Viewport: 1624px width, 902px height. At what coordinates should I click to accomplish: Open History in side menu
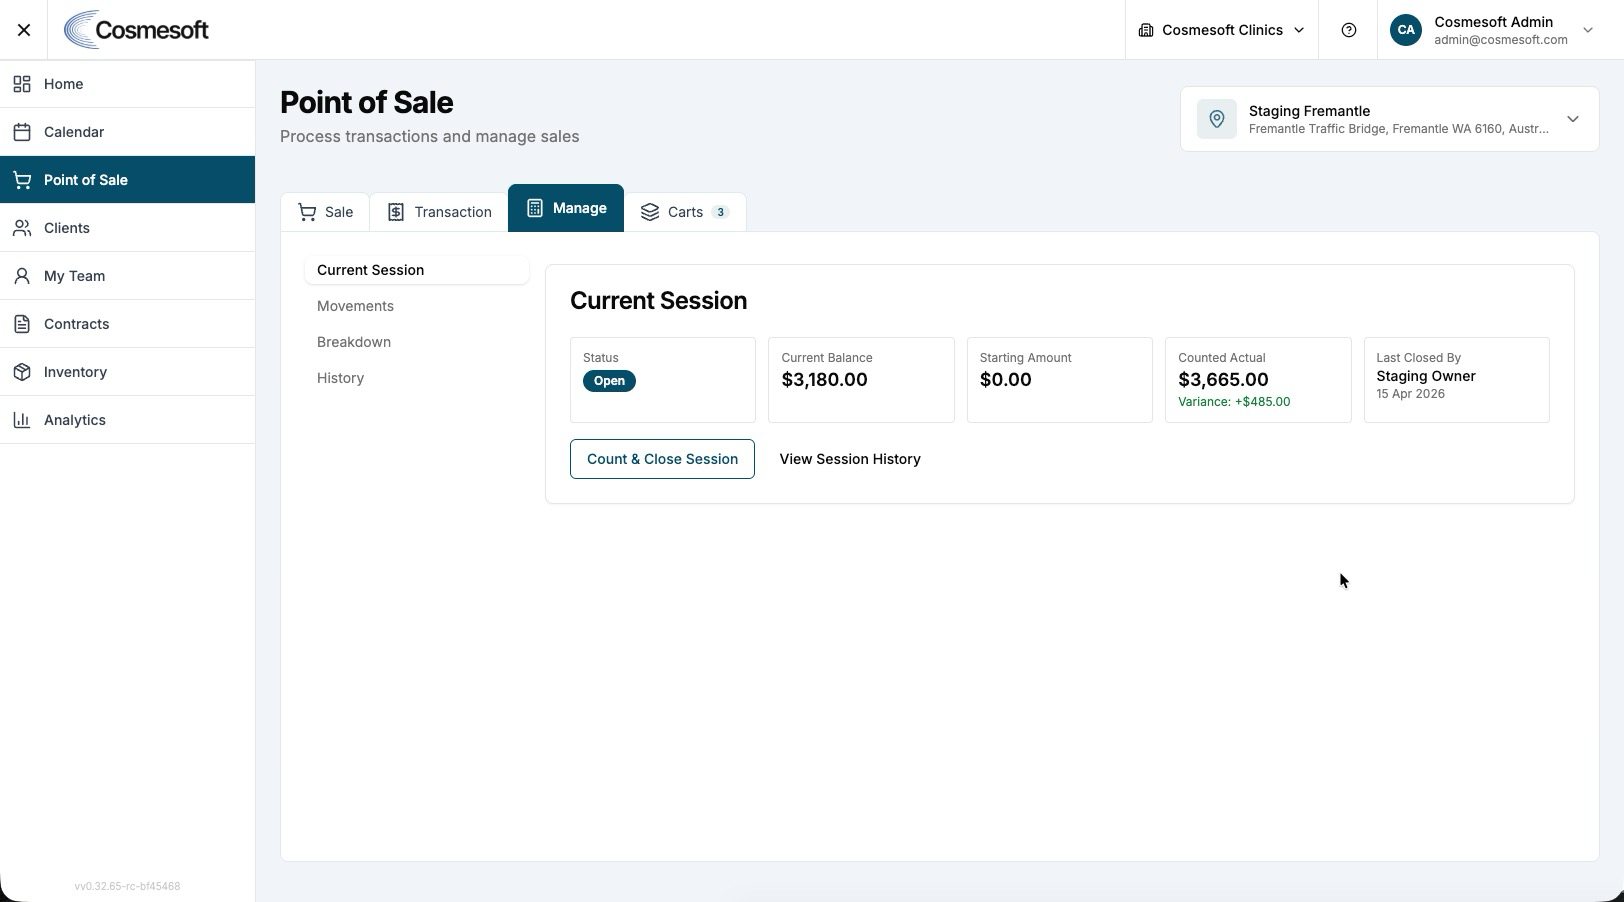pyautogui.click(x=417, y=378)
